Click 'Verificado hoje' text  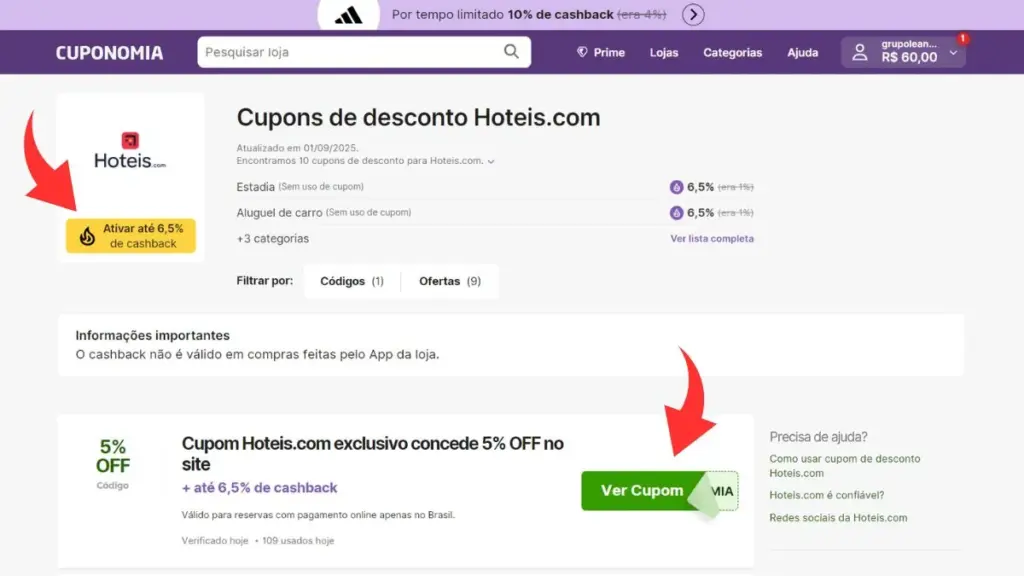[x=215, y=541]
